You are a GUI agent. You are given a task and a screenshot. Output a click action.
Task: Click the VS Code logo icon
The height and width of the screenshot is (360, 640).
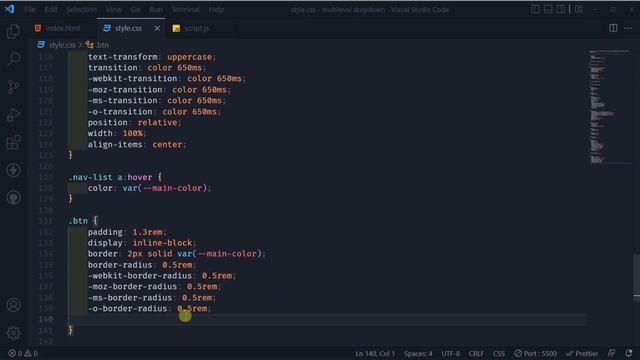tap(9, 9)
